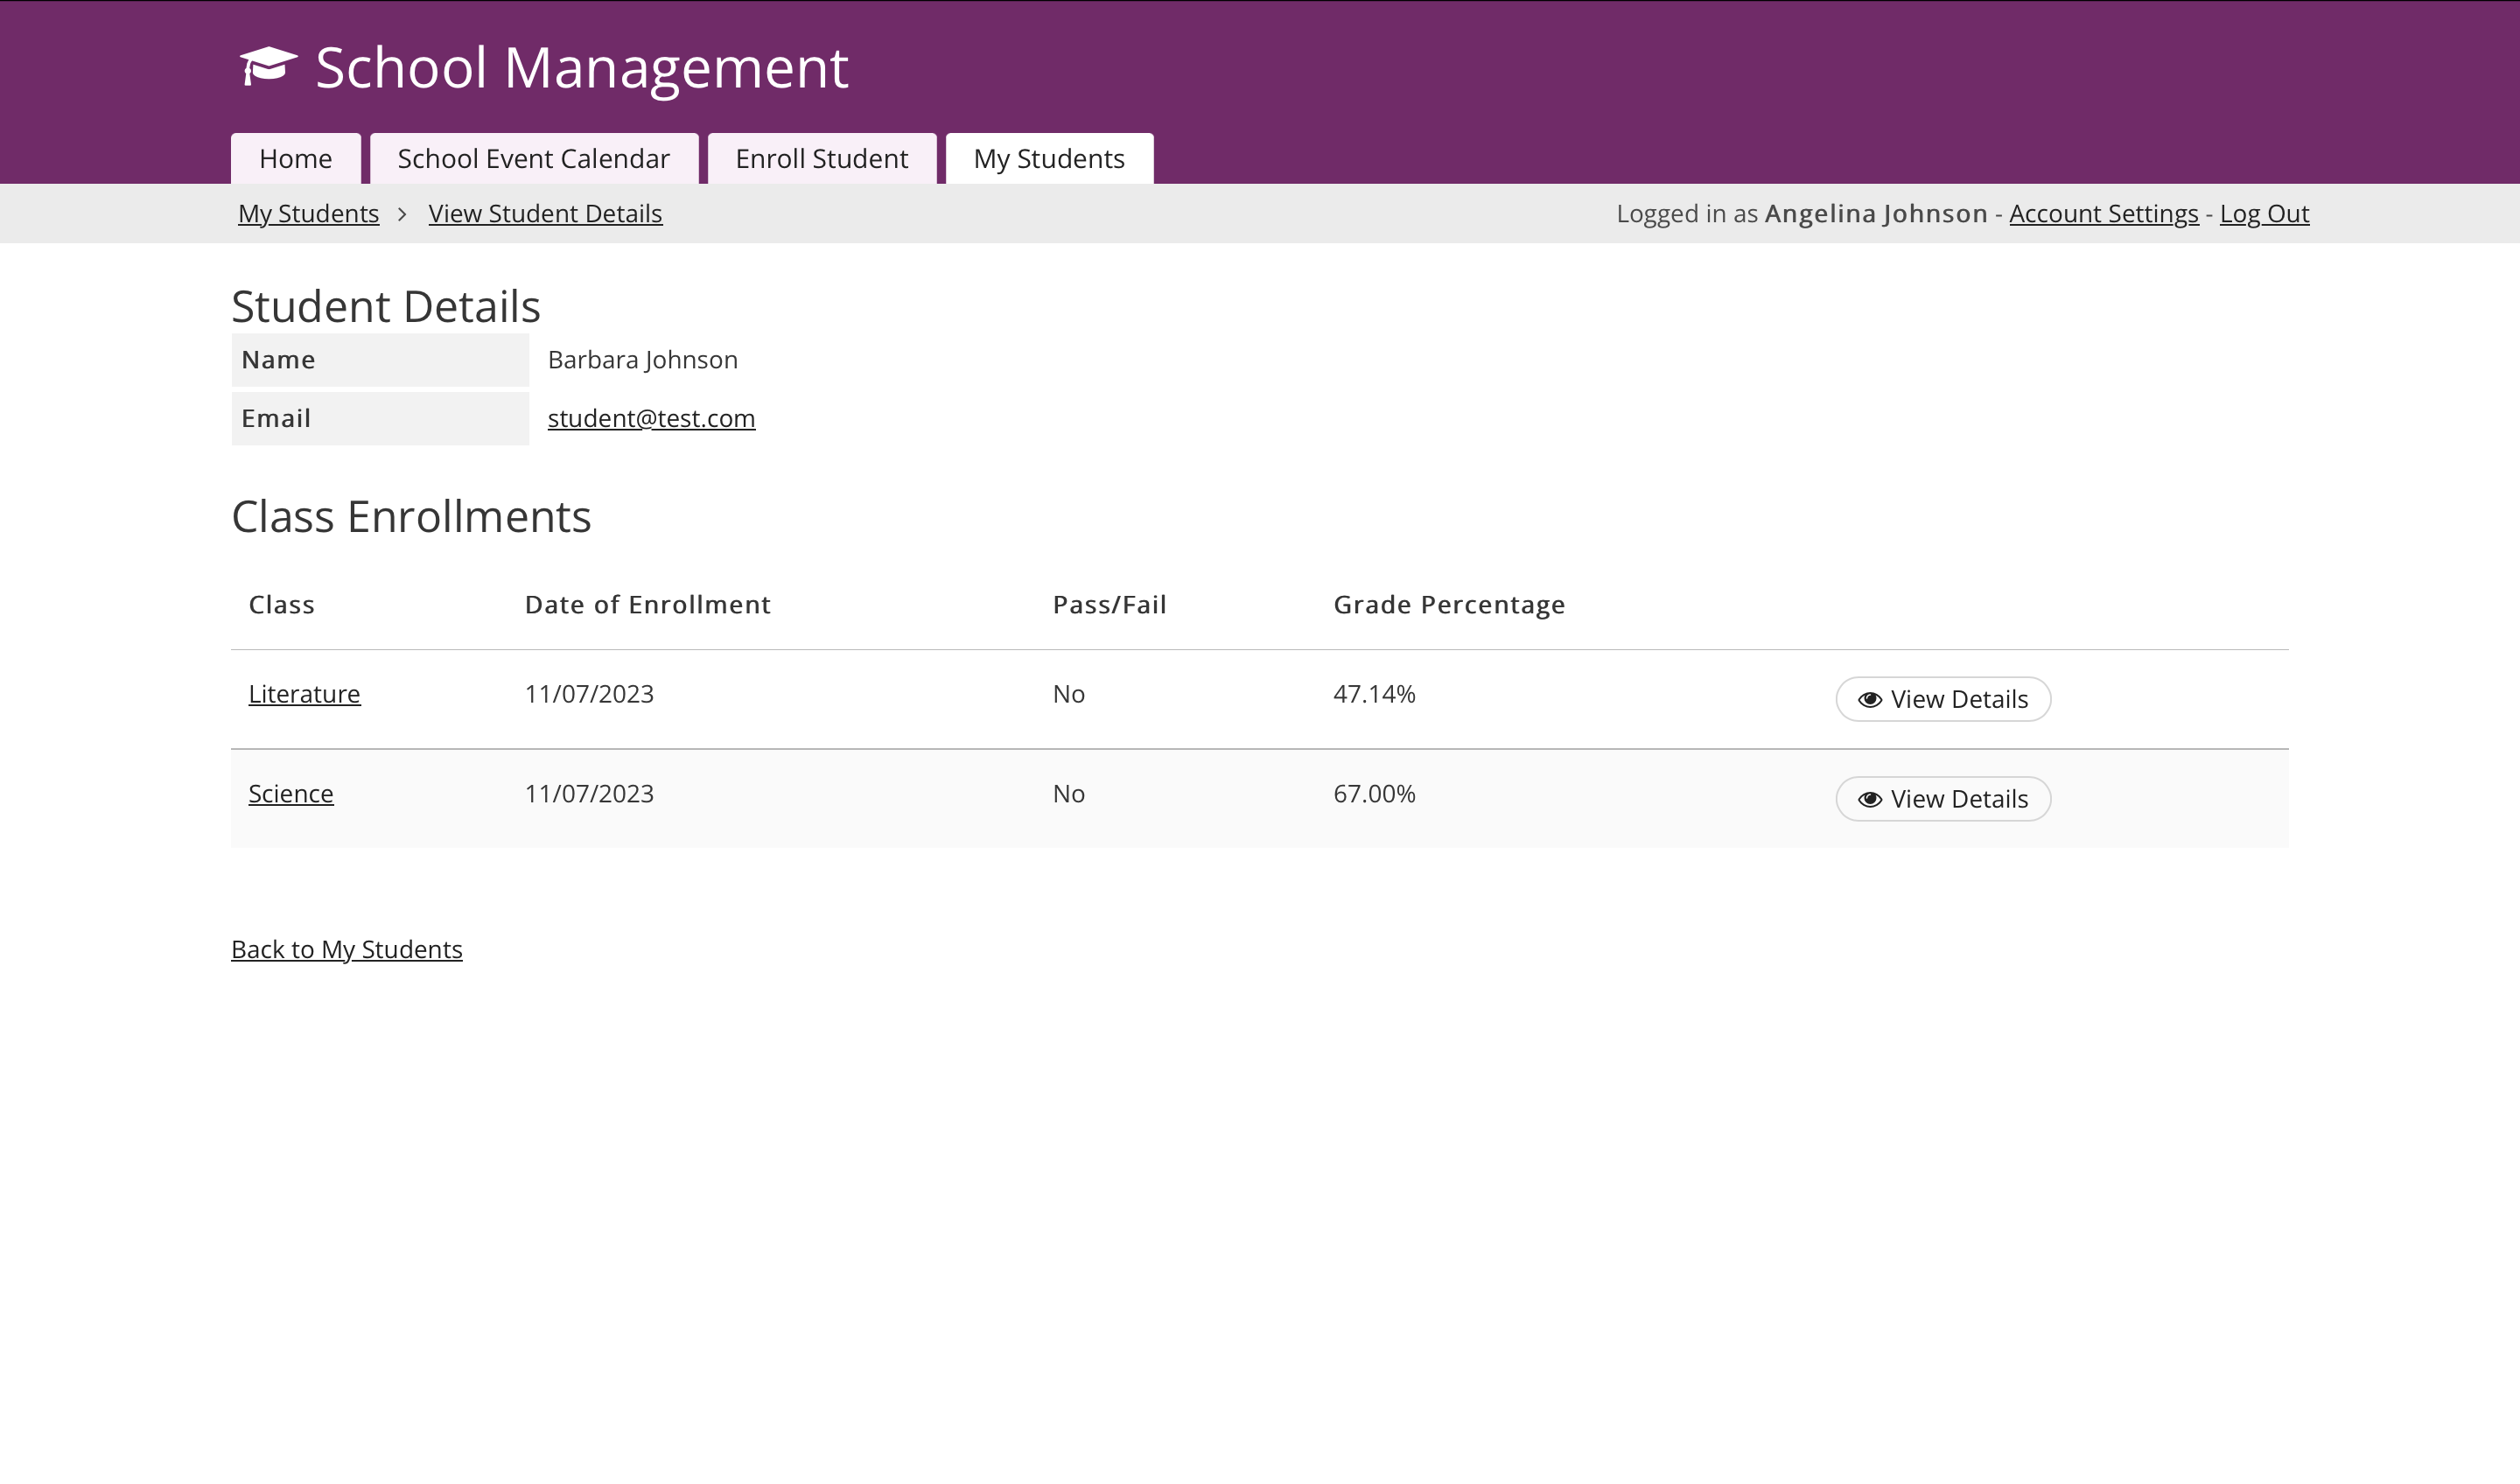Click Log Out
This screenshot has height=1484, width=2520.
[2265, 213]
